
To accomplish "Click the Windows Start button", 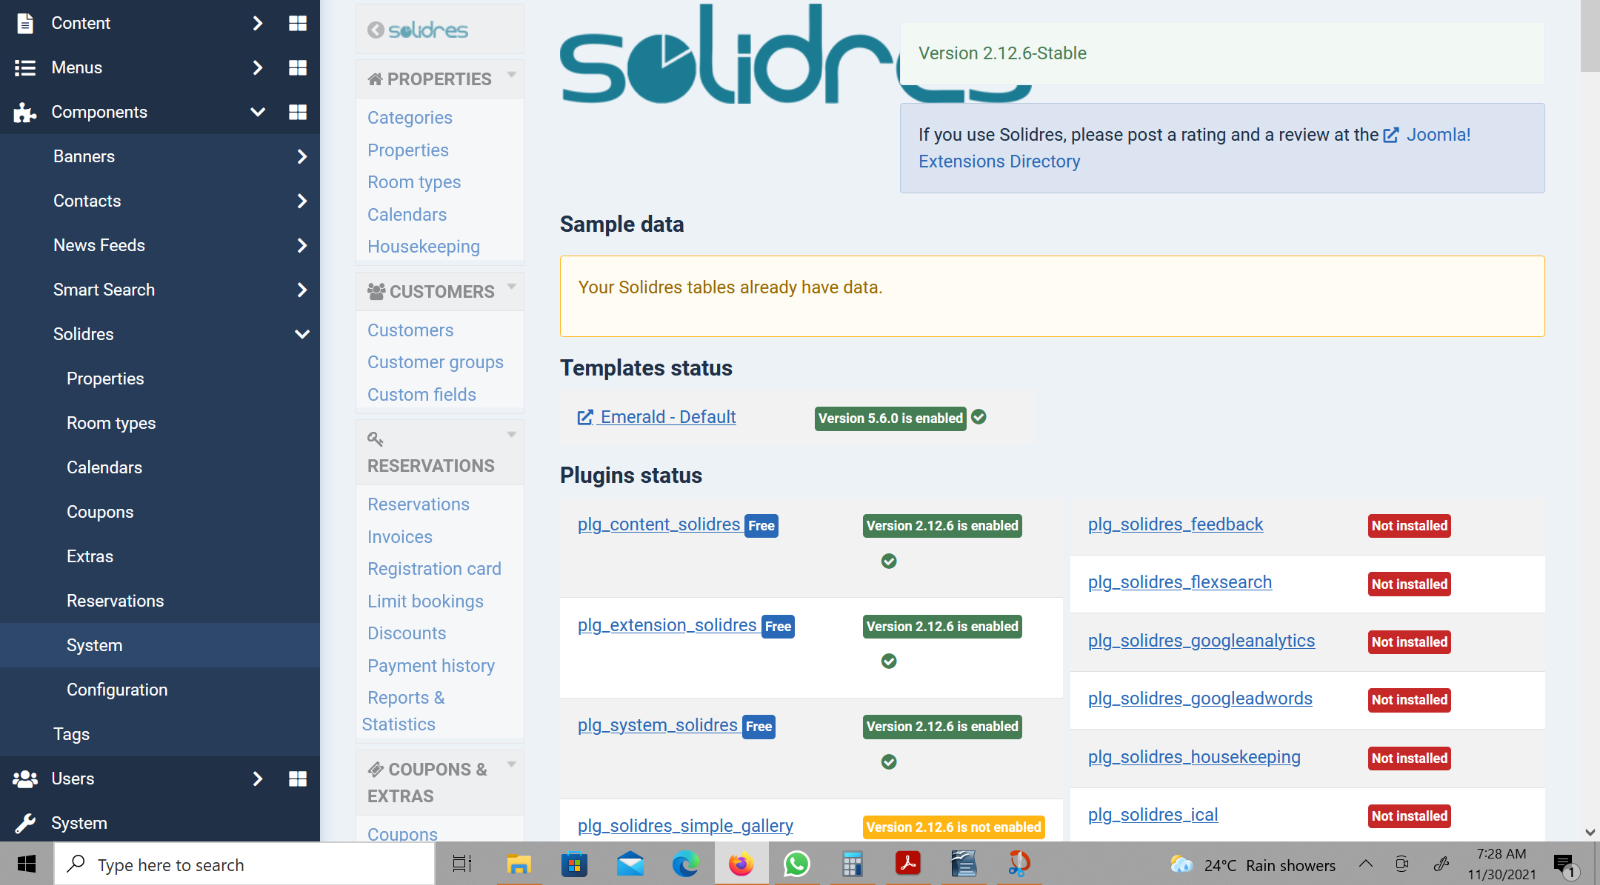I will click(x=27, y=864).
